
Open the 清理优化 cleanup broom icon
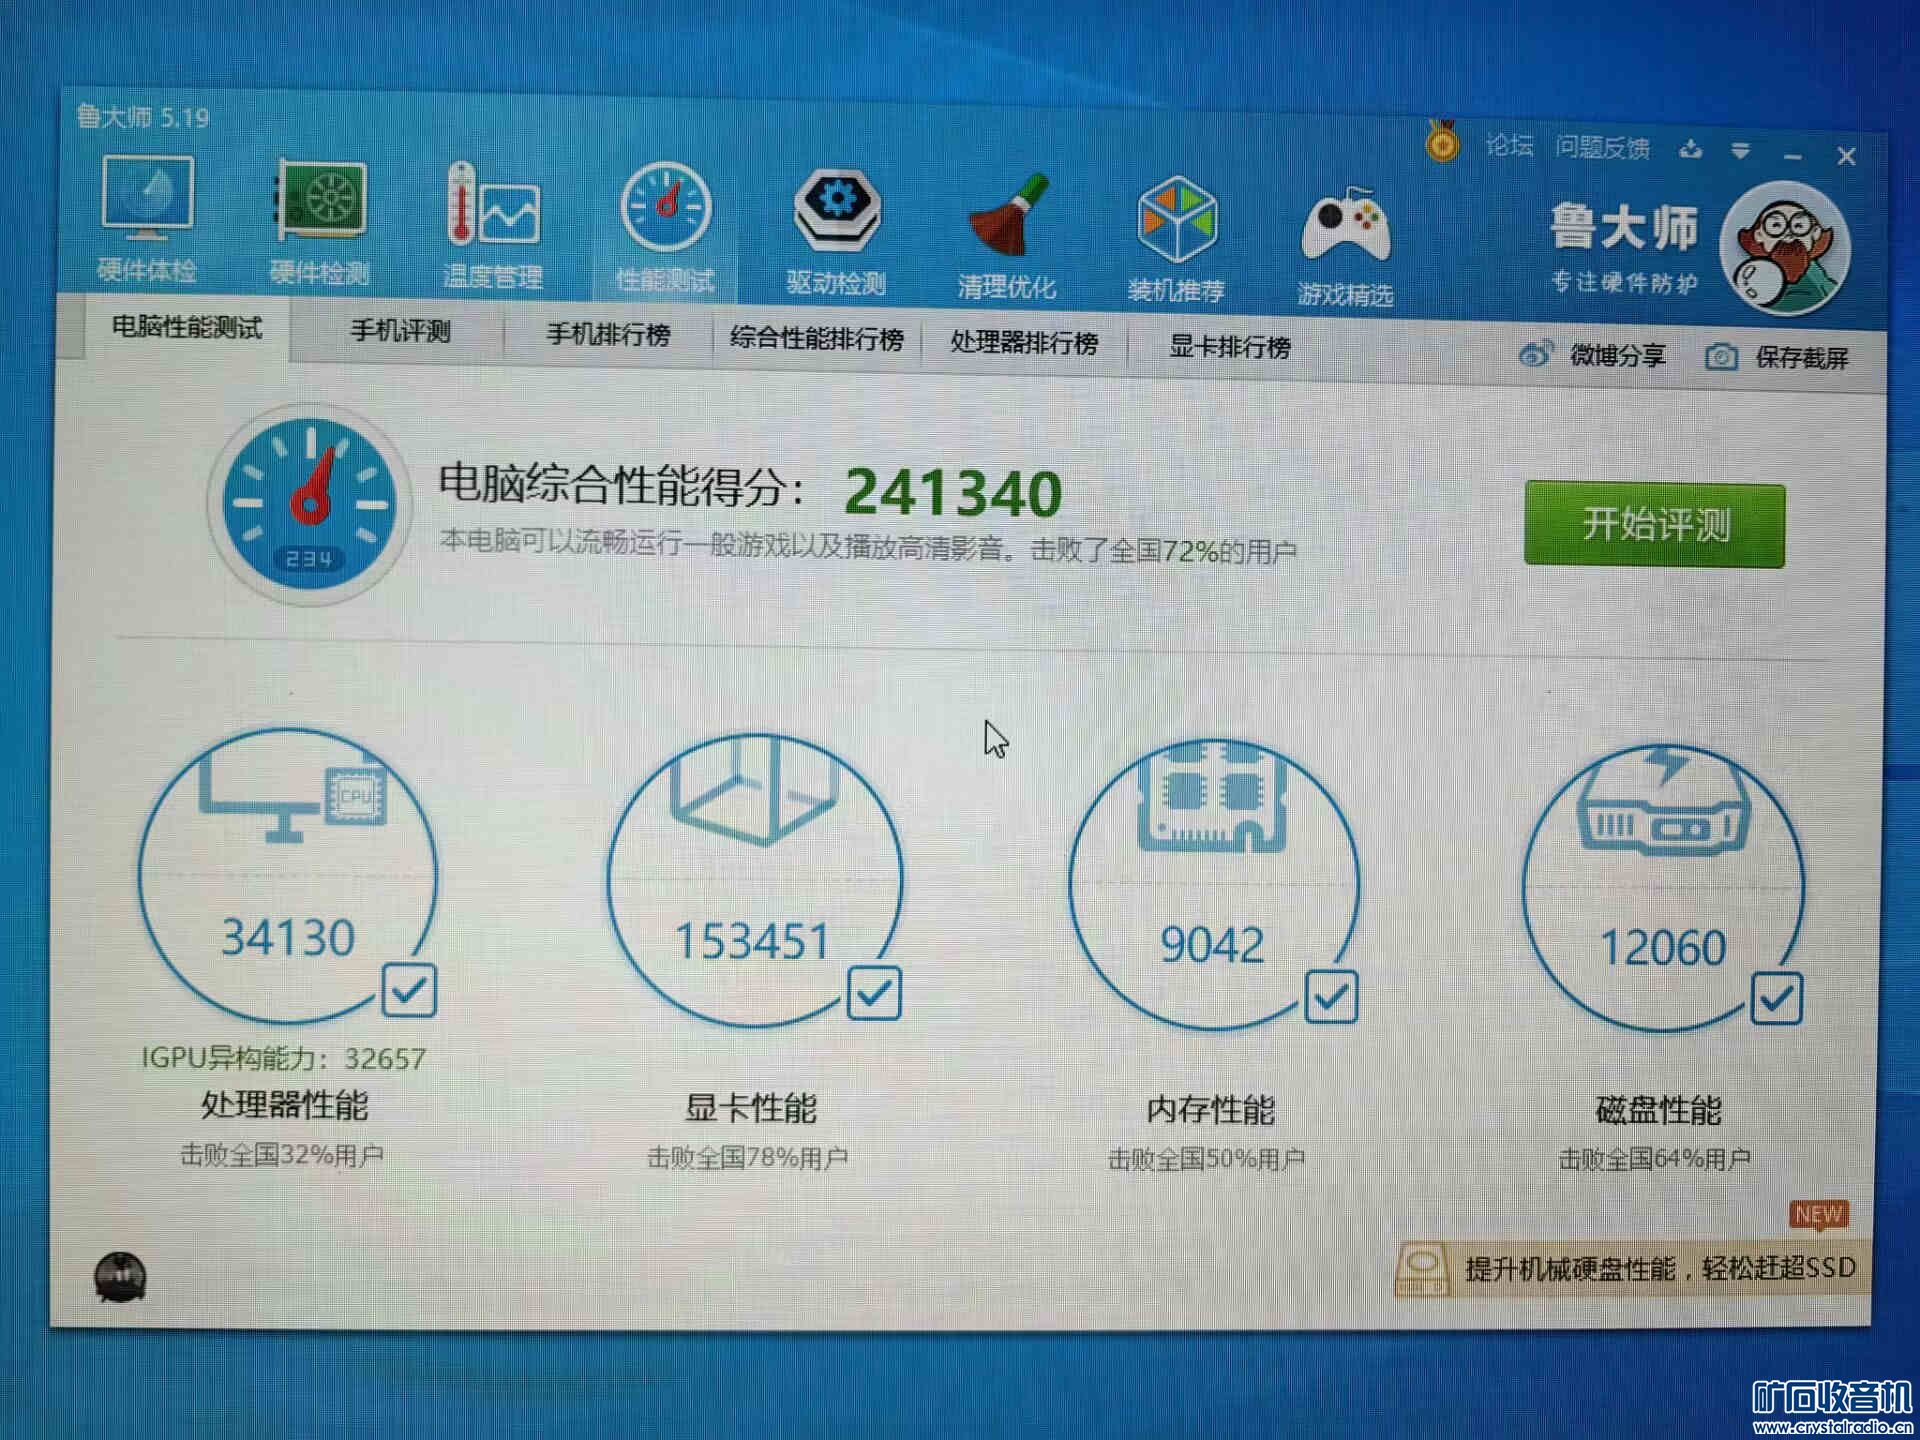click(x=1007, y=235)
